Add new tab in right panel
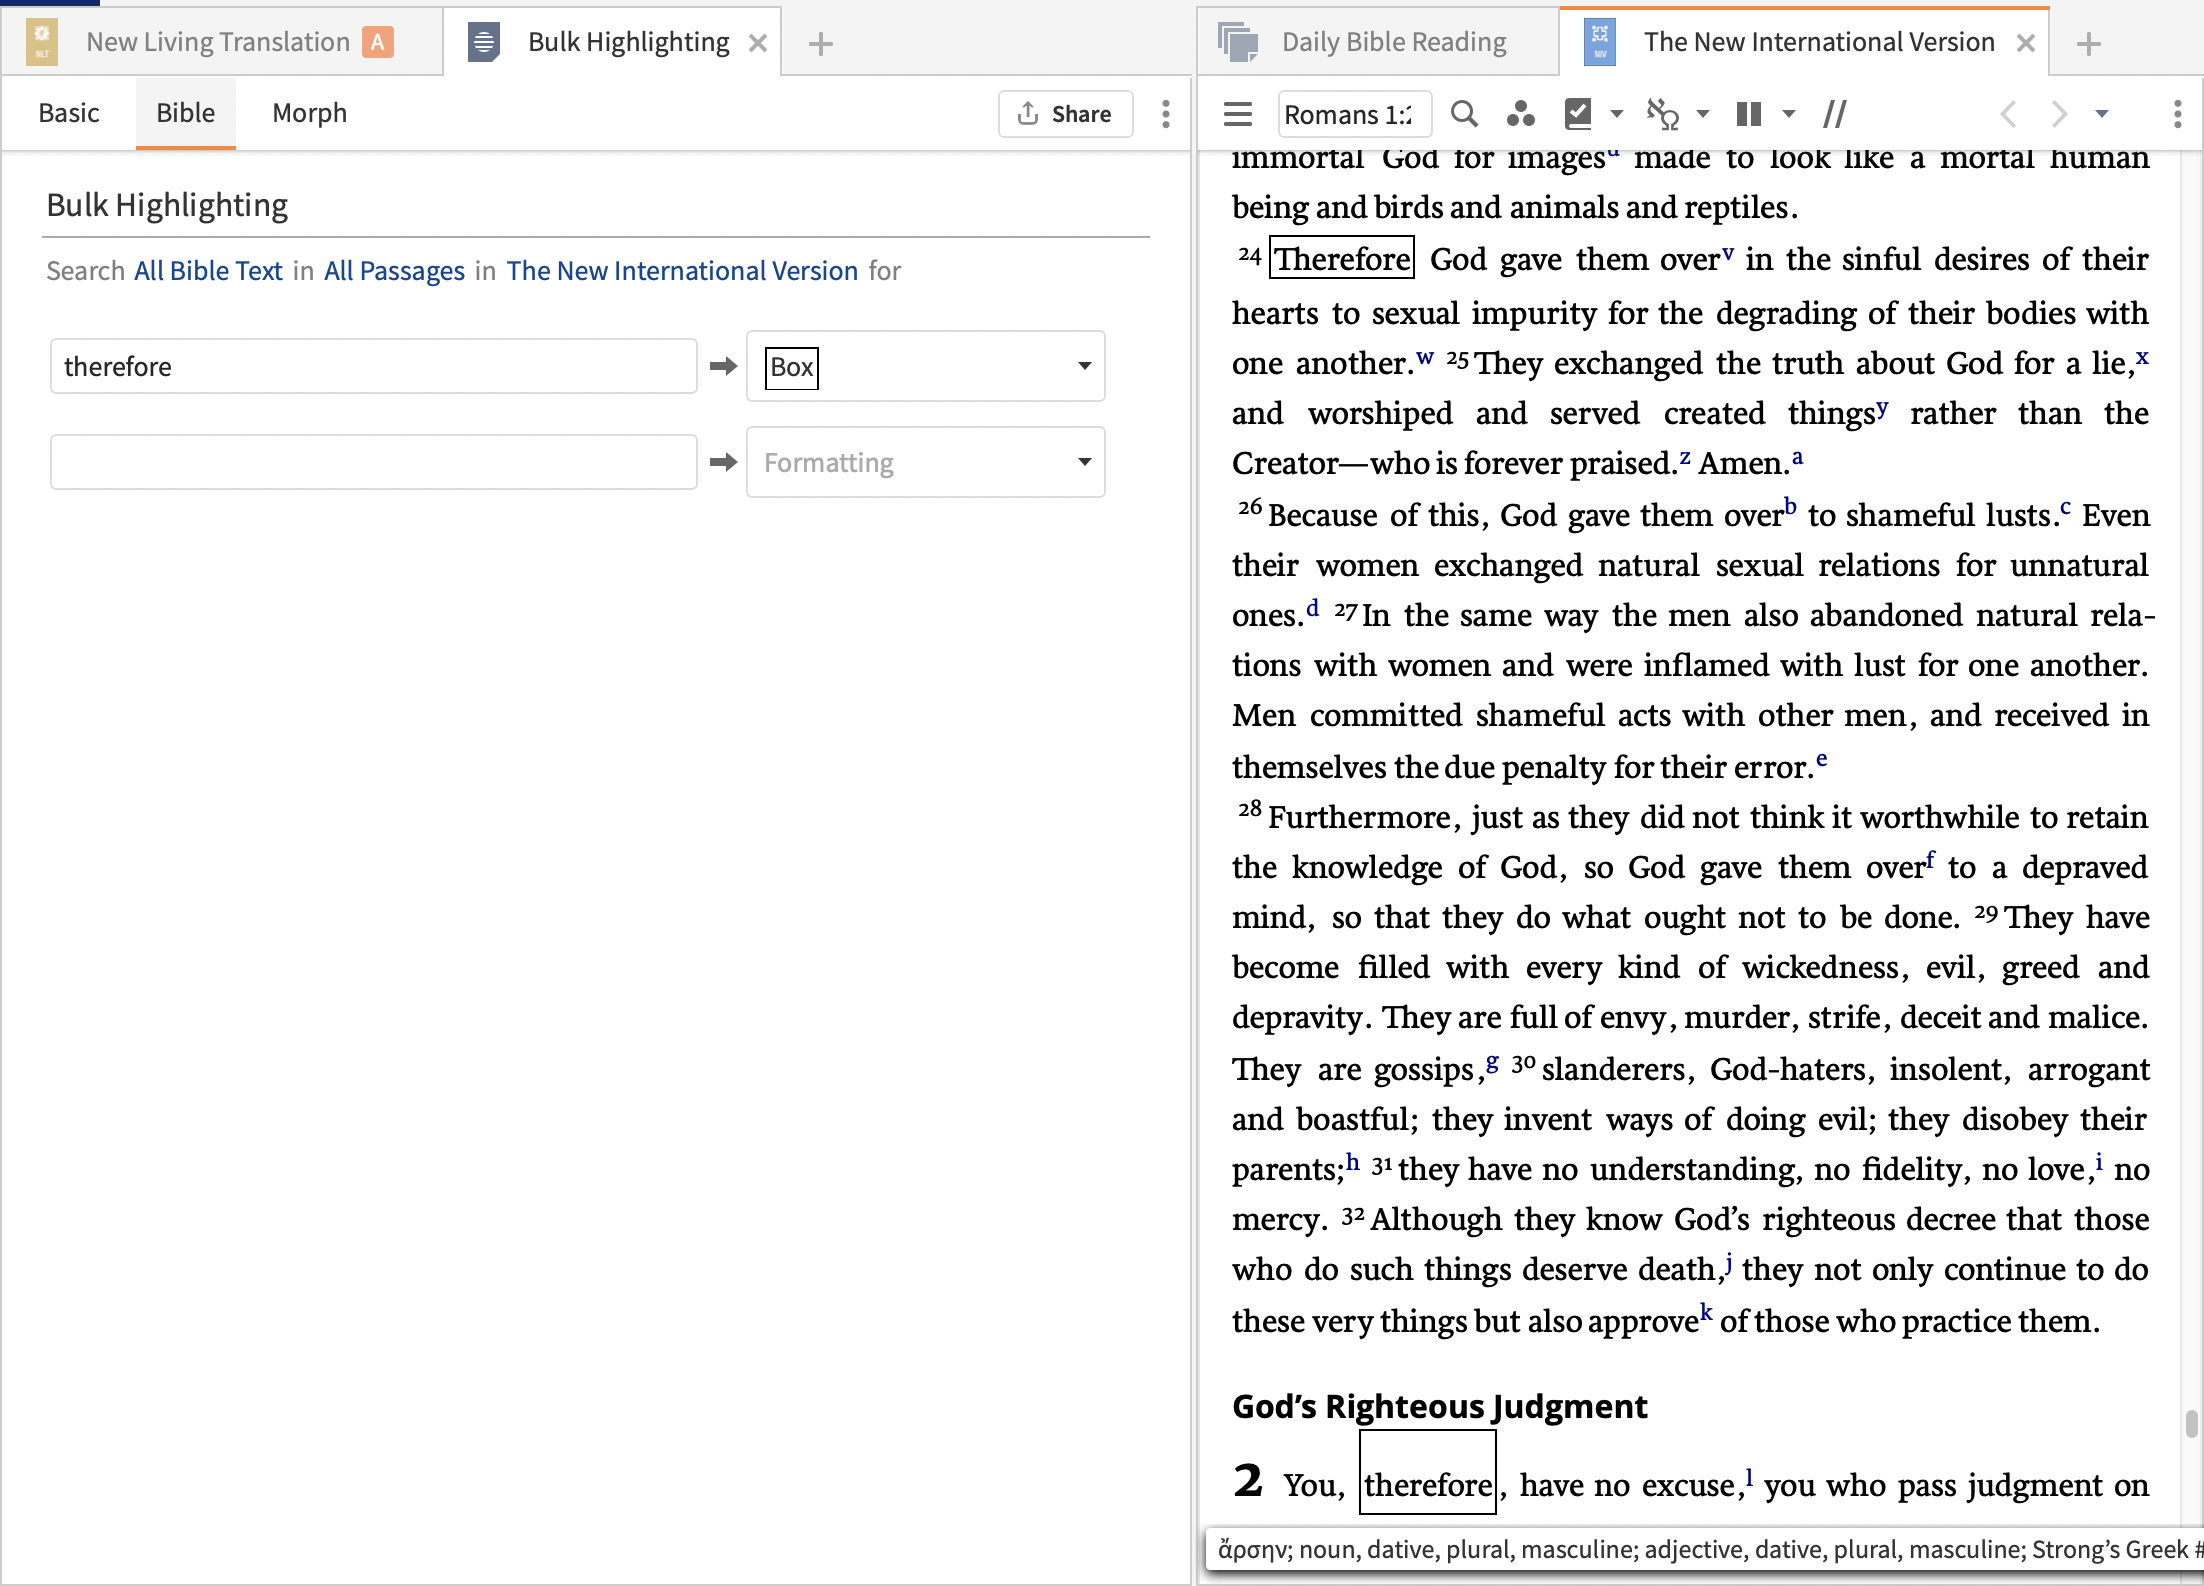This screenshot has height=1586, width=2204. [2088, 43]
